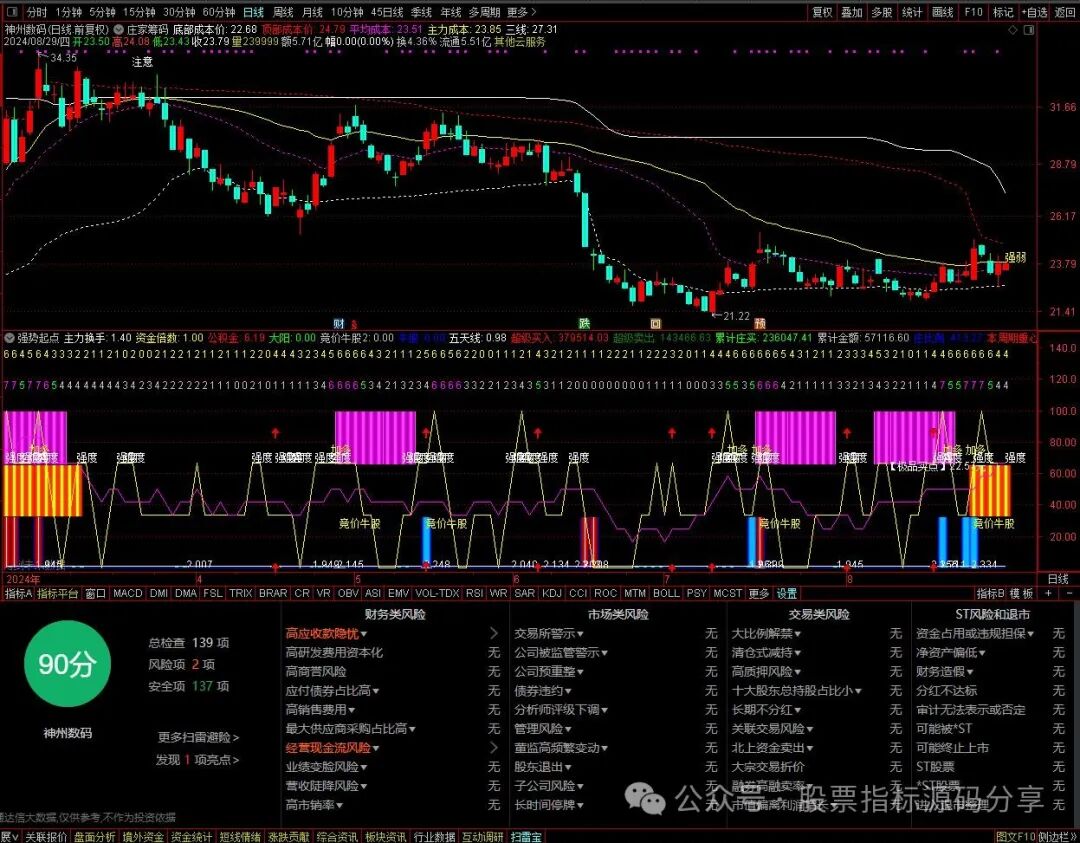
Task: Click the round icon before 庄家筹码
Action: 118,30
